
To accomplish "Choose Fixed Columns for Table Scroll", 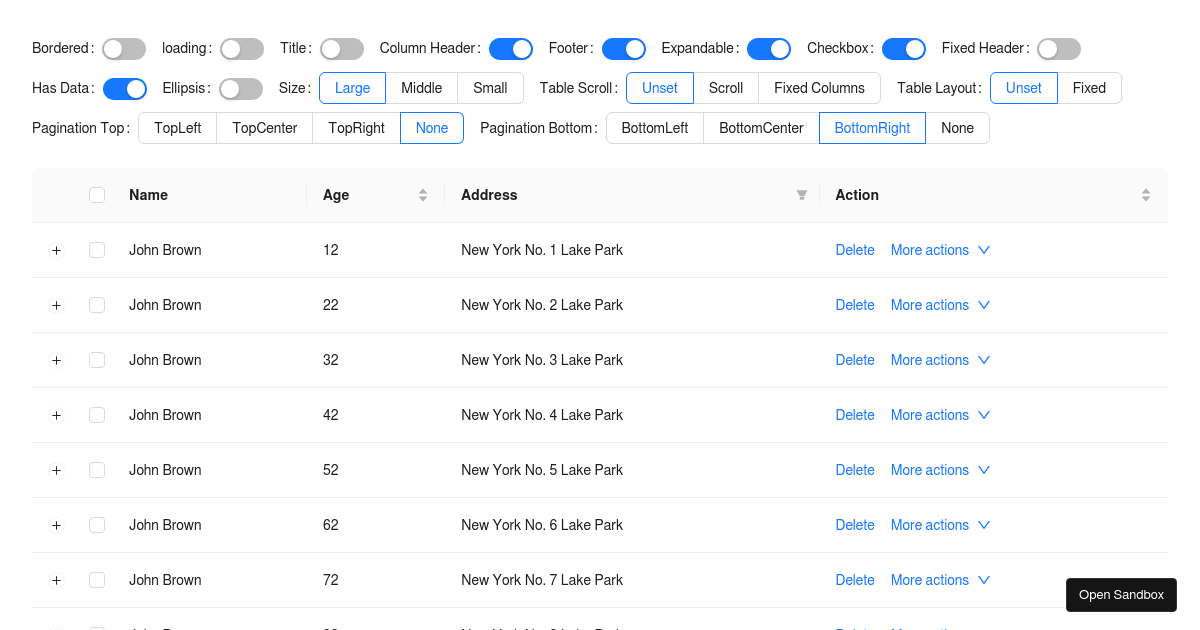I will pyautogui.click(x=819, y=88).
